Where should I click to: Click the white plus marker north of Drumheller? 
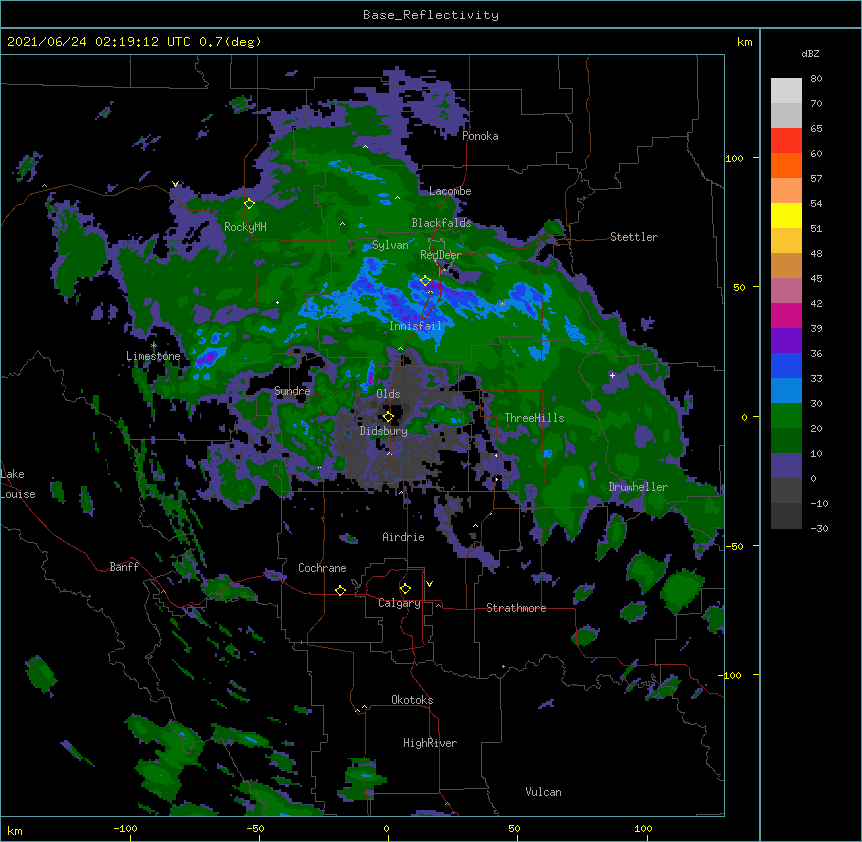612,375
